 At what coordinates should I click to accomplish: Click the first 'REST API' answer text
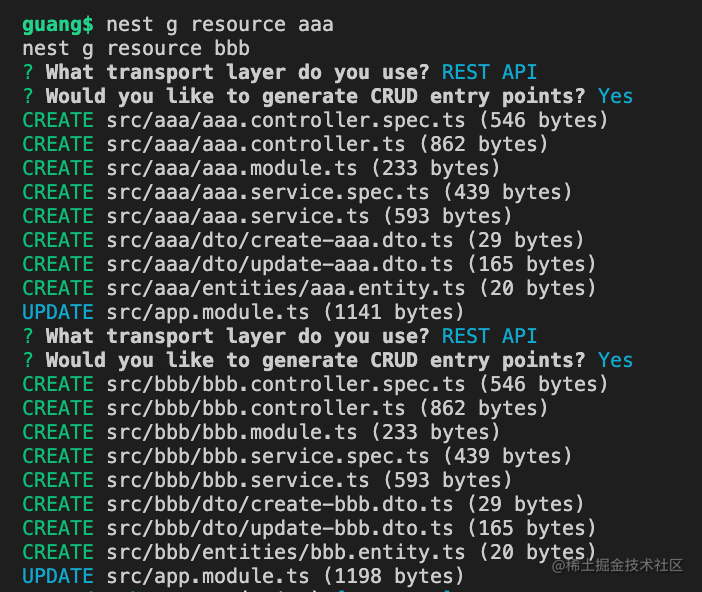pos(489,72)
